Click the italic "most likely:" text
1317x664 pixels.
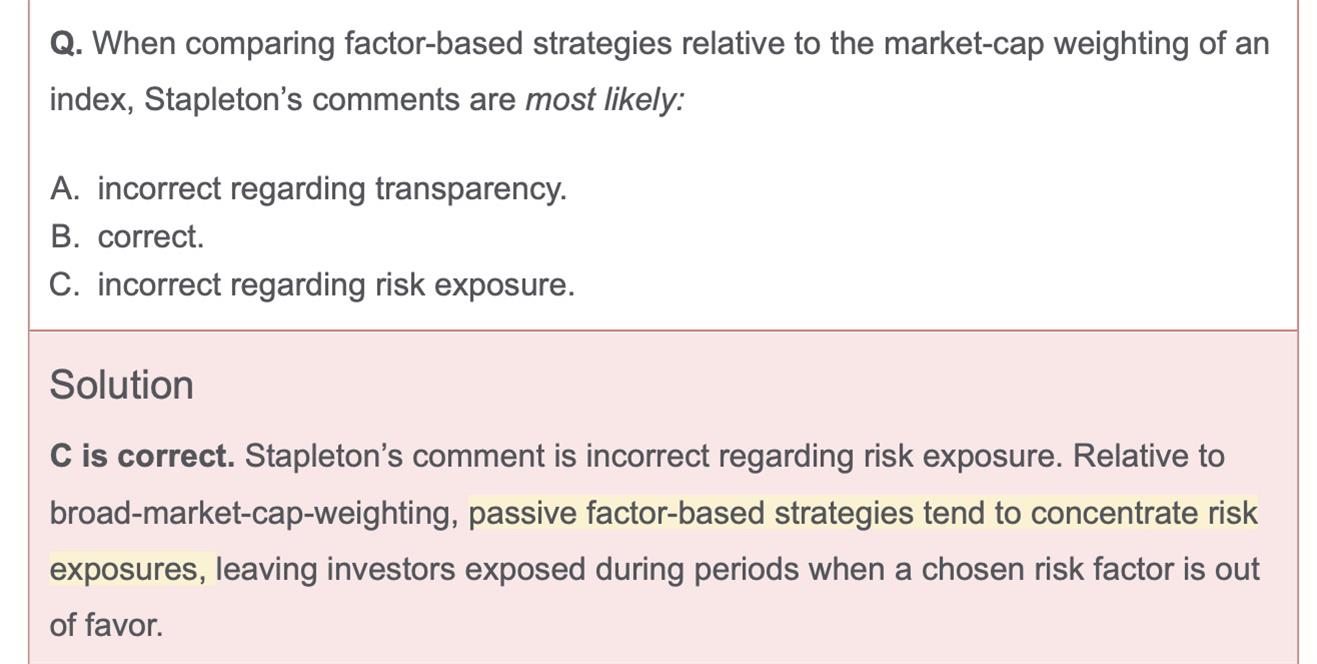point(604,100)
